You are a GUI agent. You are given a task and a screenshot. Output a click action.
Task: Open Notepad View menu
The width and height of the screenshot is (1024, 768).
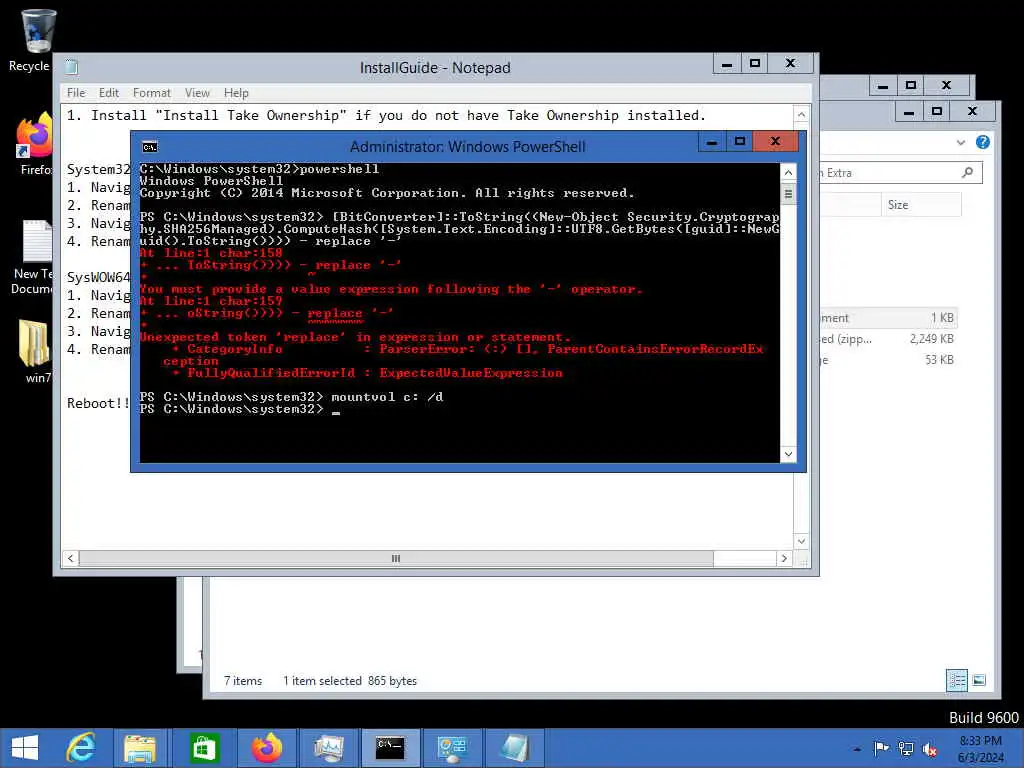(x=197, y=93)
